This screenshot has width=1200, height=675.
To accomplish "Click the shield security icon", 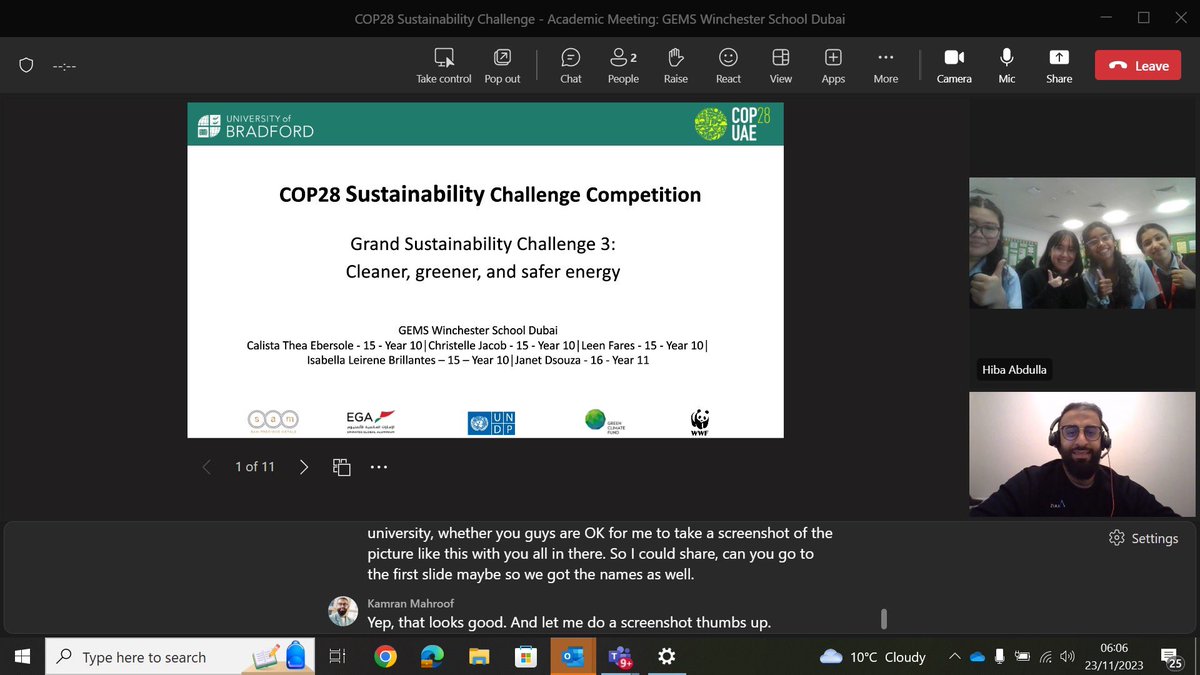I will click(x=27, y=66).
